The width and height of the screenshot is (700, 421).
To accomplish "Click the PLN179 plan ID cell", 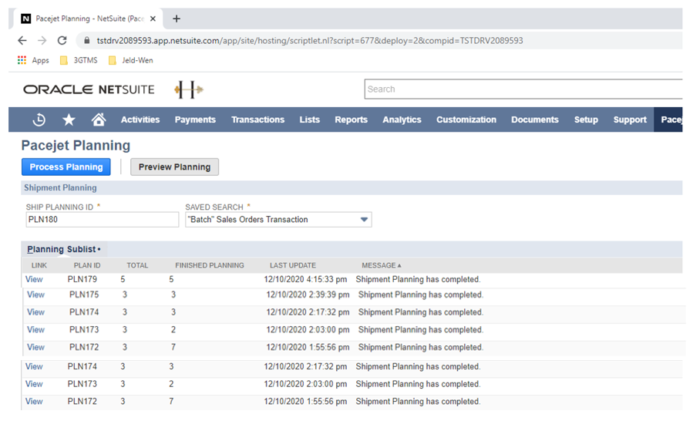I will 82,279.
